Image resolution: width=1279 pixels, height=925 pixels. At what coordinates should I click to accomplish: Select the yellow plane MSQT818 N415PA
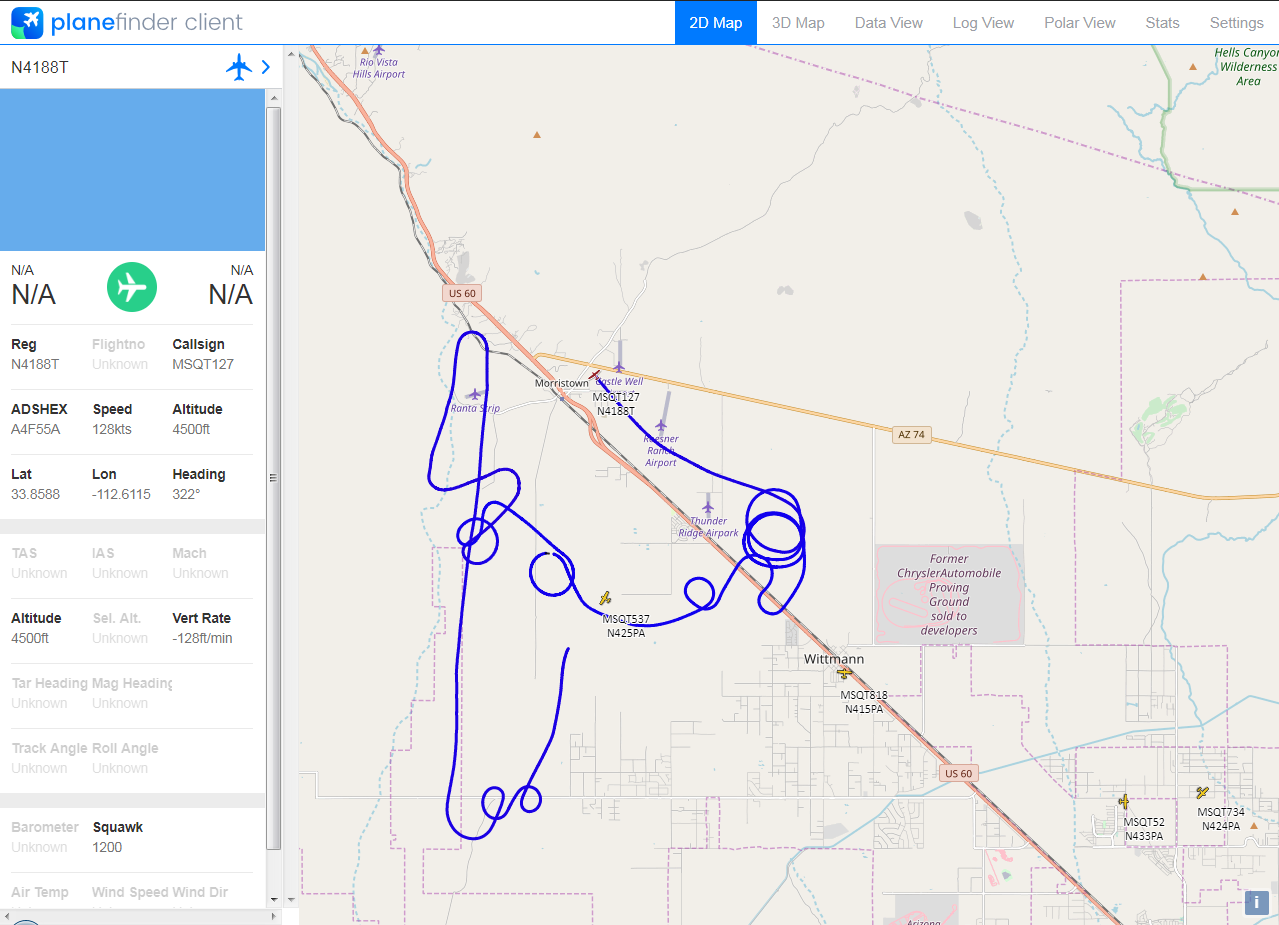845,673
